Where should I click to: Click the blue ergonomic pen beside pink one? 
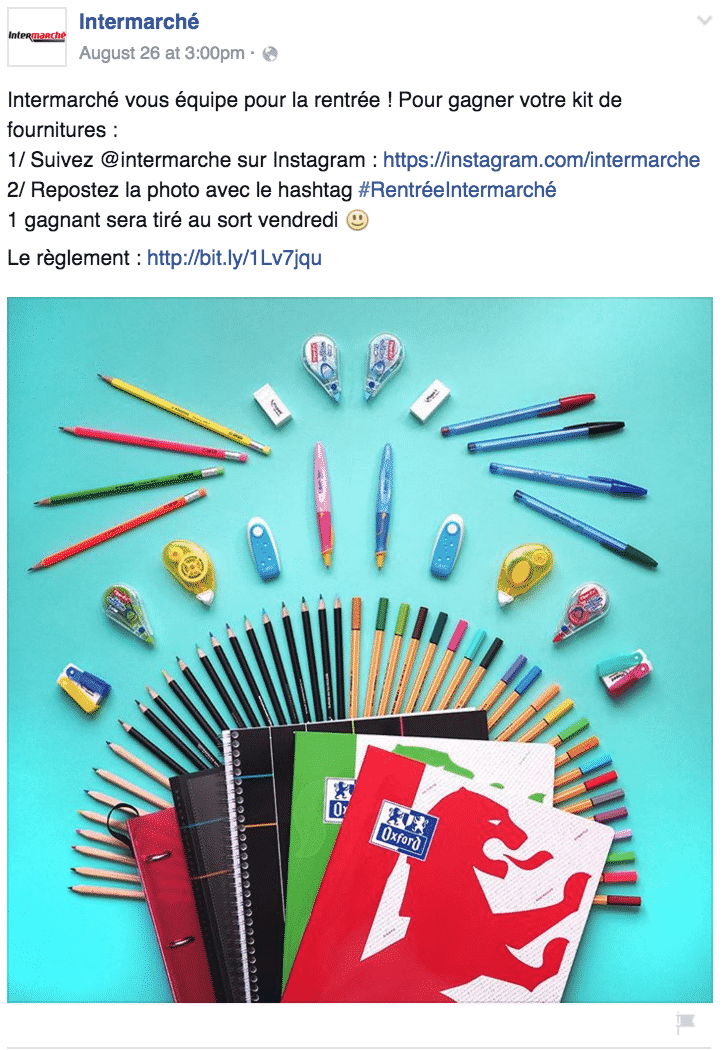click(x=383, y=504)
